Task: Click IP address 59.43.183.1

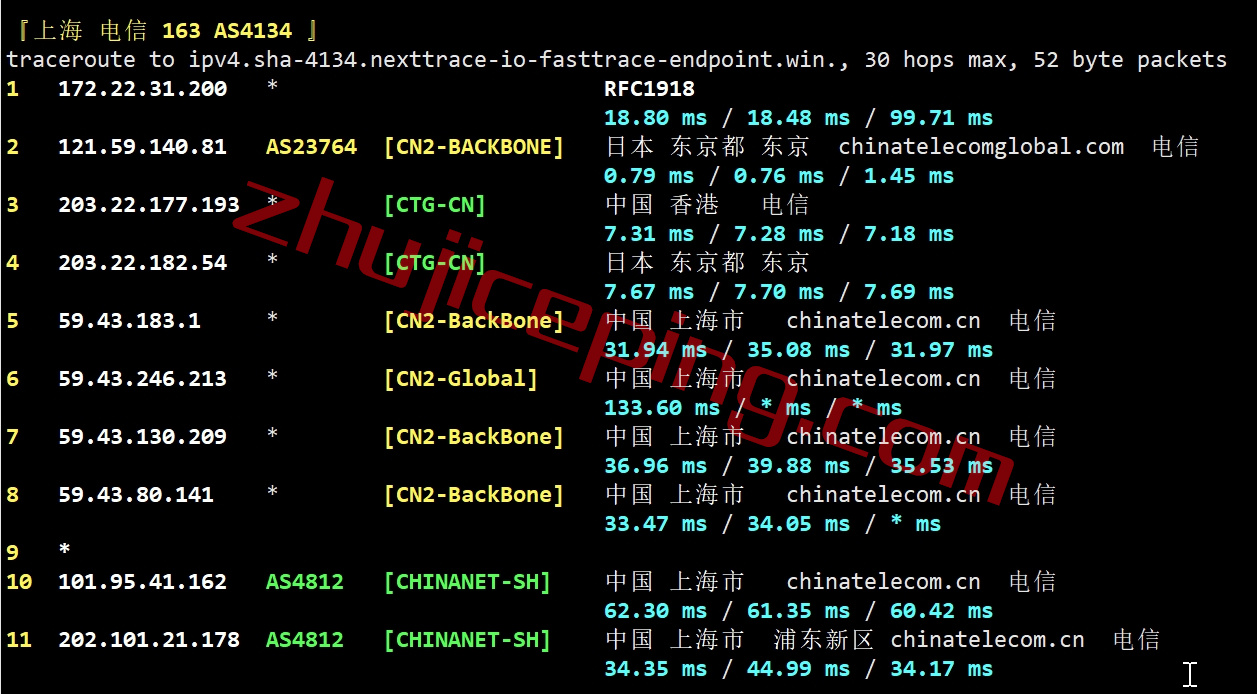Action: click(129, 321)
